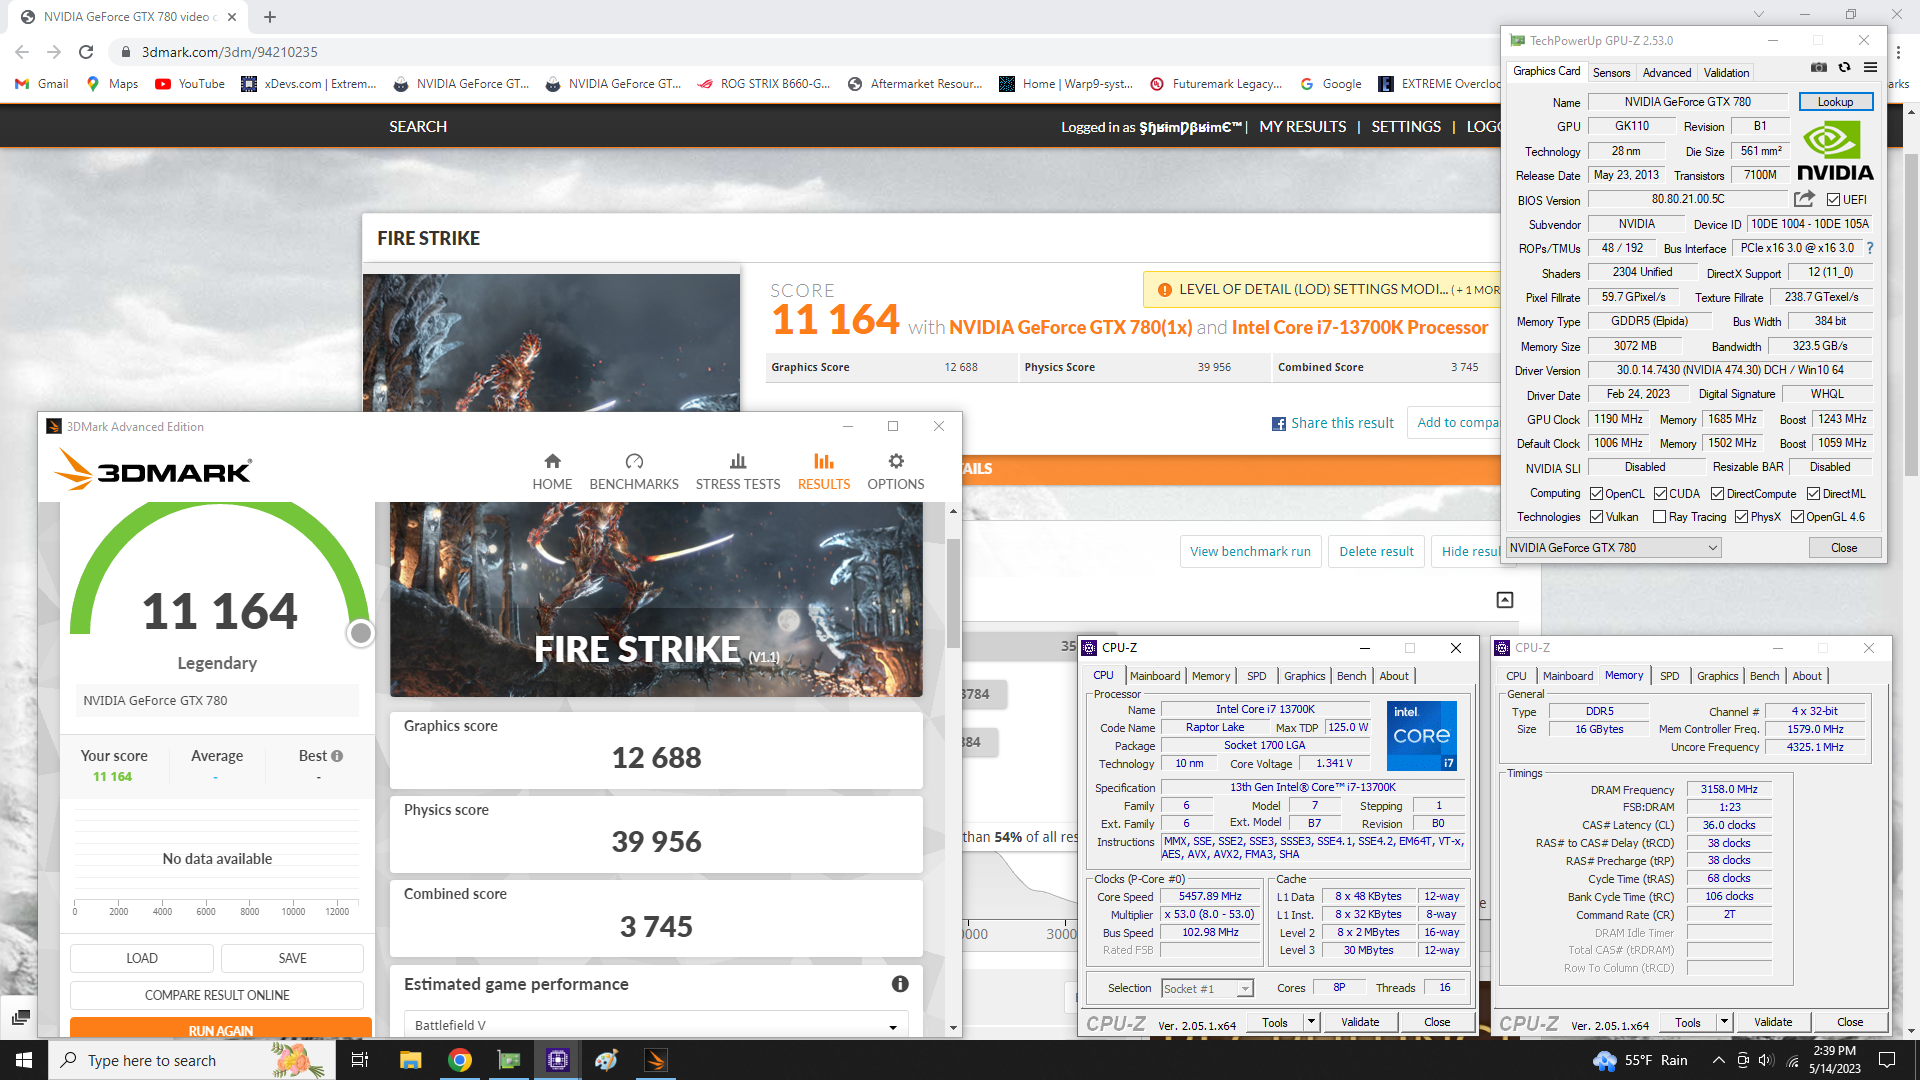1920x1080 pixels.
Task: Switch to Validation tab in GPU-Z
Action: coord(1727,73)
